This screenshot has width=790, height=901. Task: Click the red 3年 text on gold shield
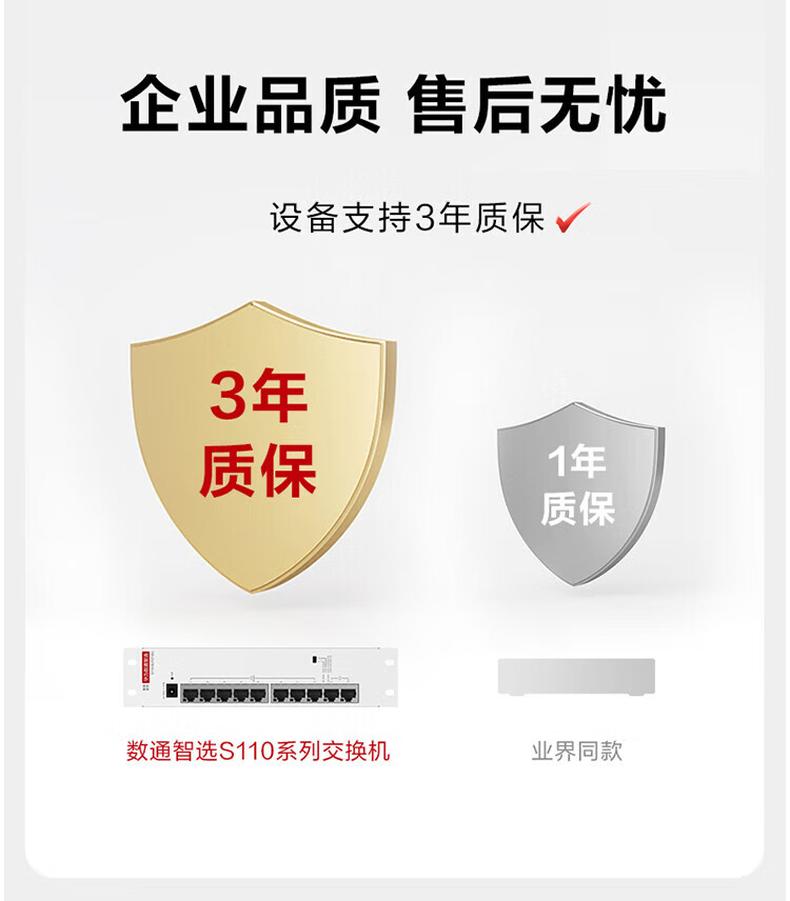[x=258, y=396]
